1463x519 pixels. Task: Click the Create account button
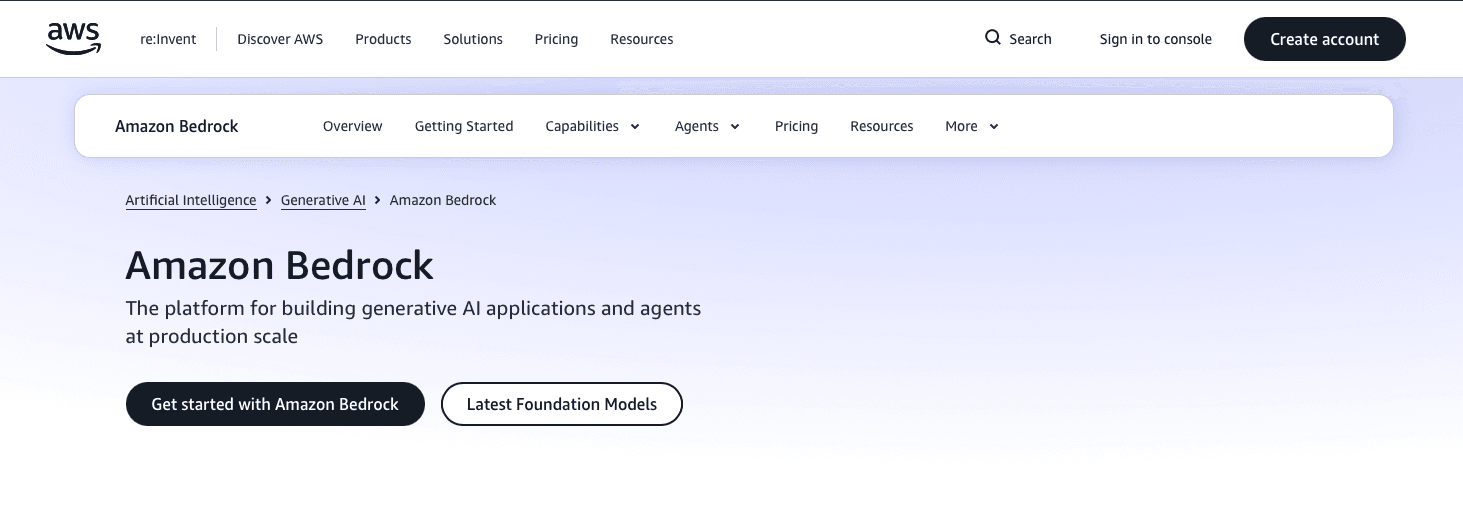click(x=1324, y=39)
